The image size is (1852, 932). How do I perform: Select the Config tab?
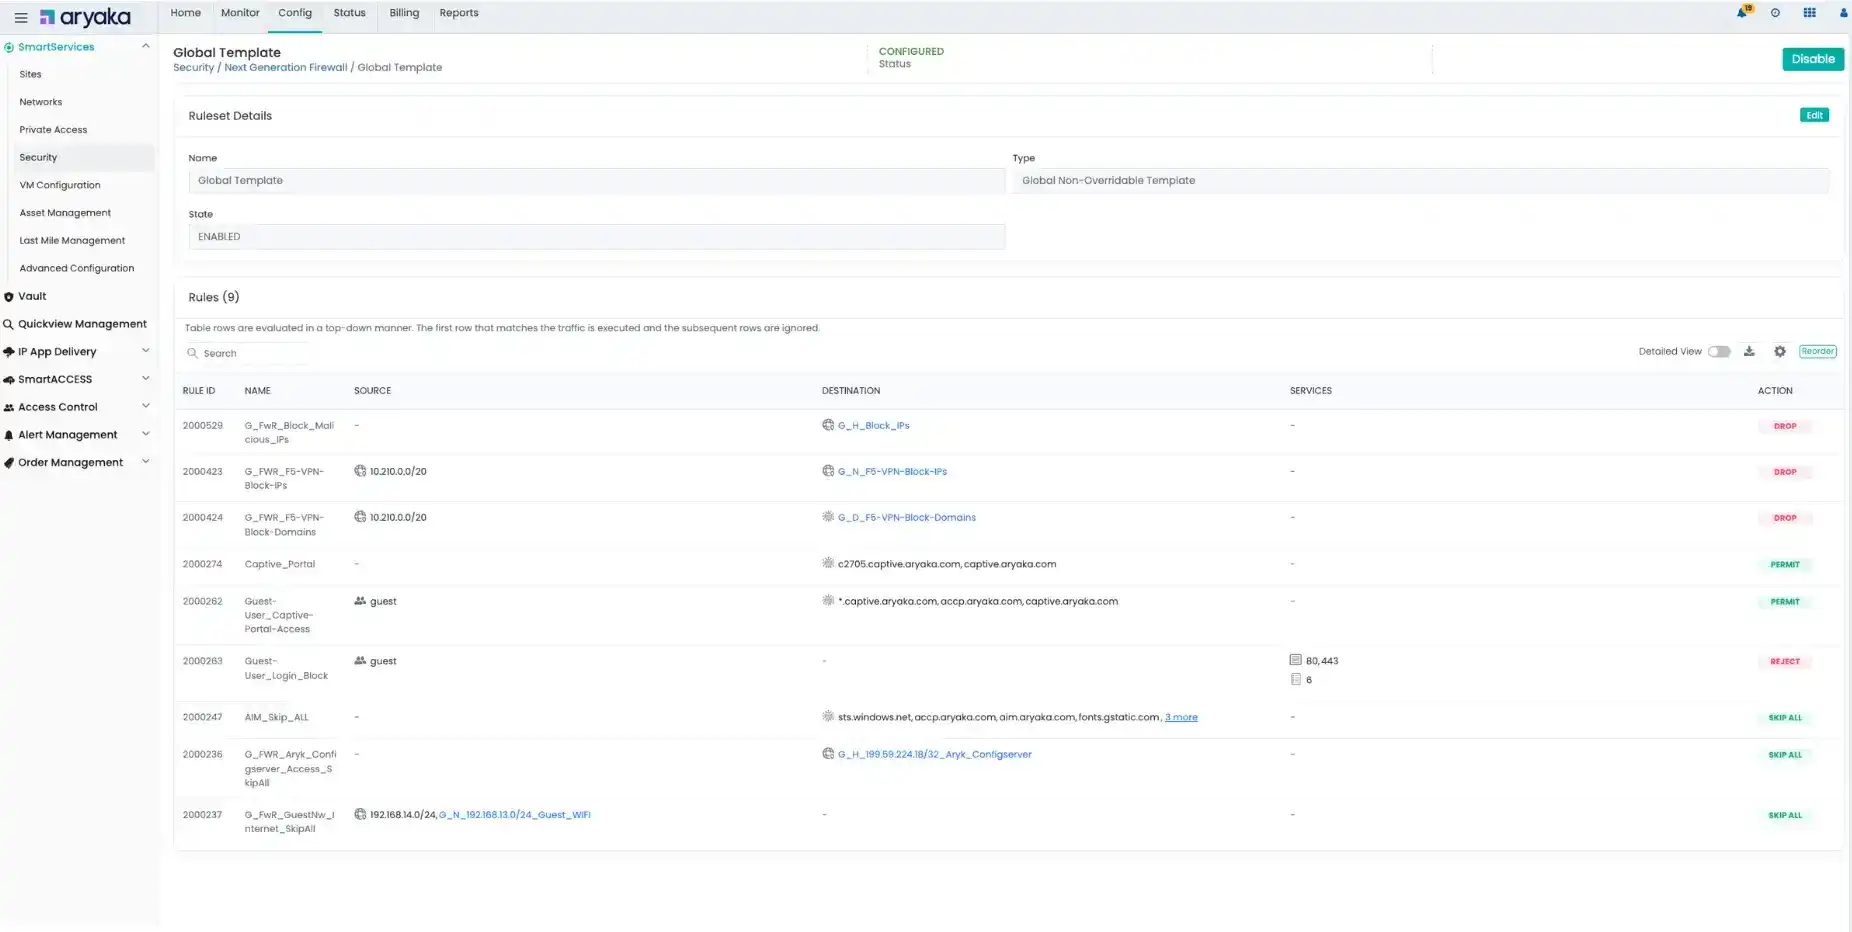click(295, 13)
